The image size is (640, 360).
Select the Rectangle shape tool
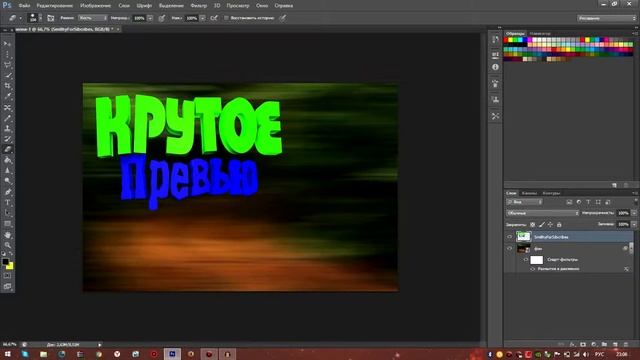click(7, 224)
